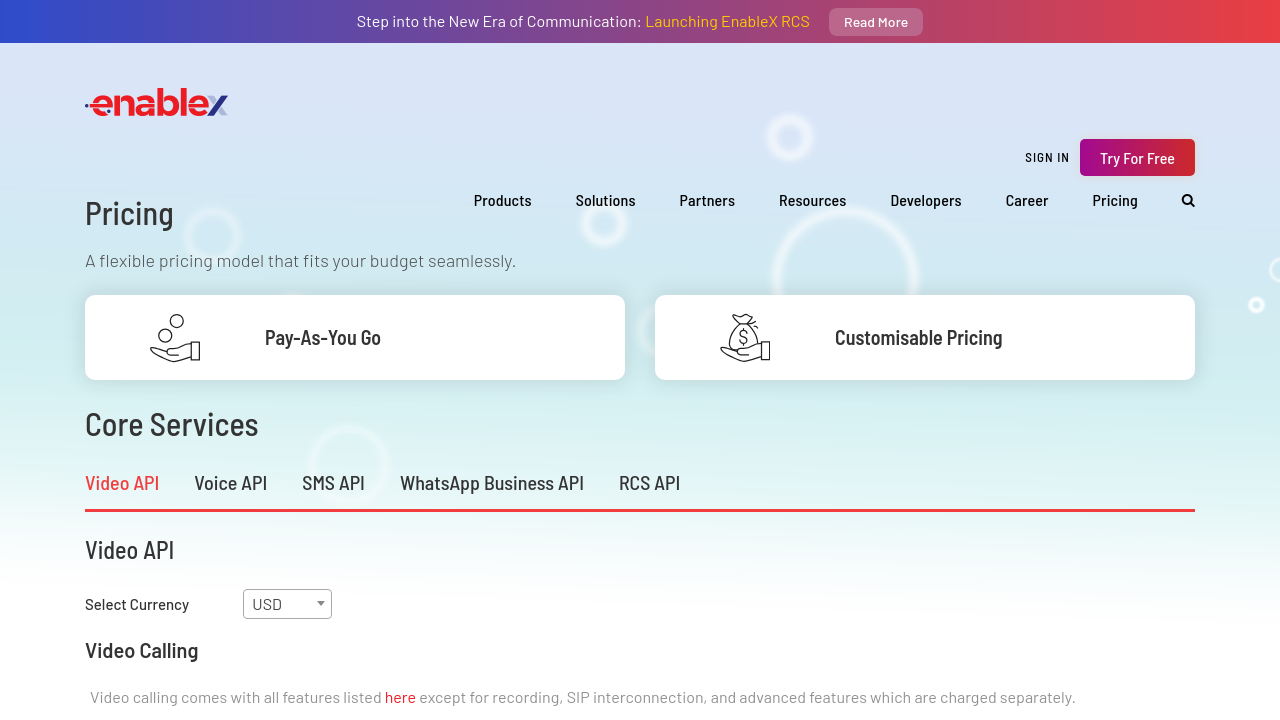Switch to the Voice API tab
This screenshot has width=1280, height=720.
[230, 483]
